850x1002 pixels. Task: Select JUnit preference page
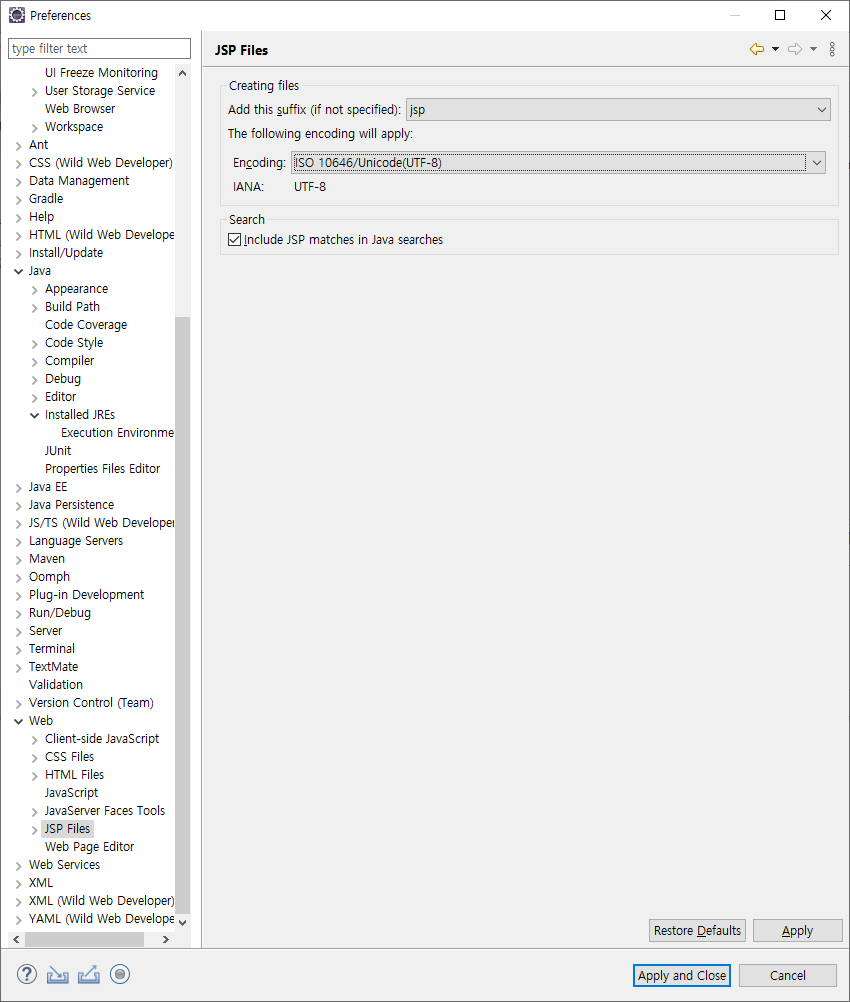pos(58,451)
